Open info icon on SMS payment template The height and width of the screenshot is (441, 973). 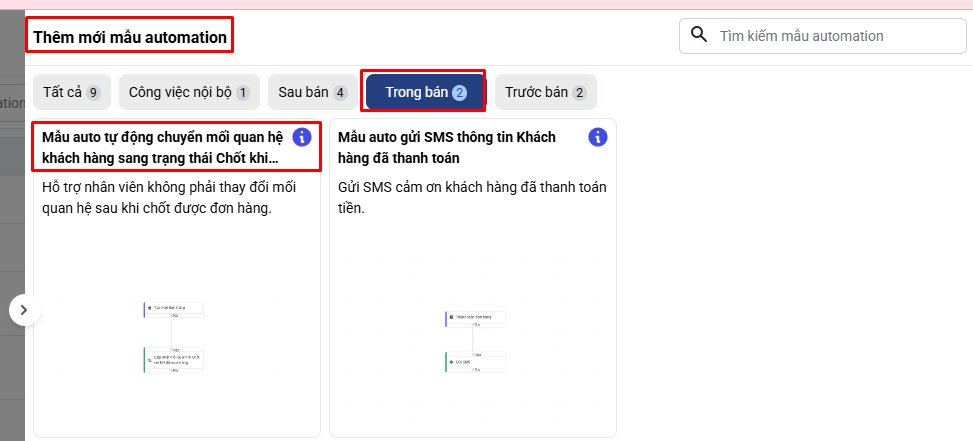coord(598,137)
